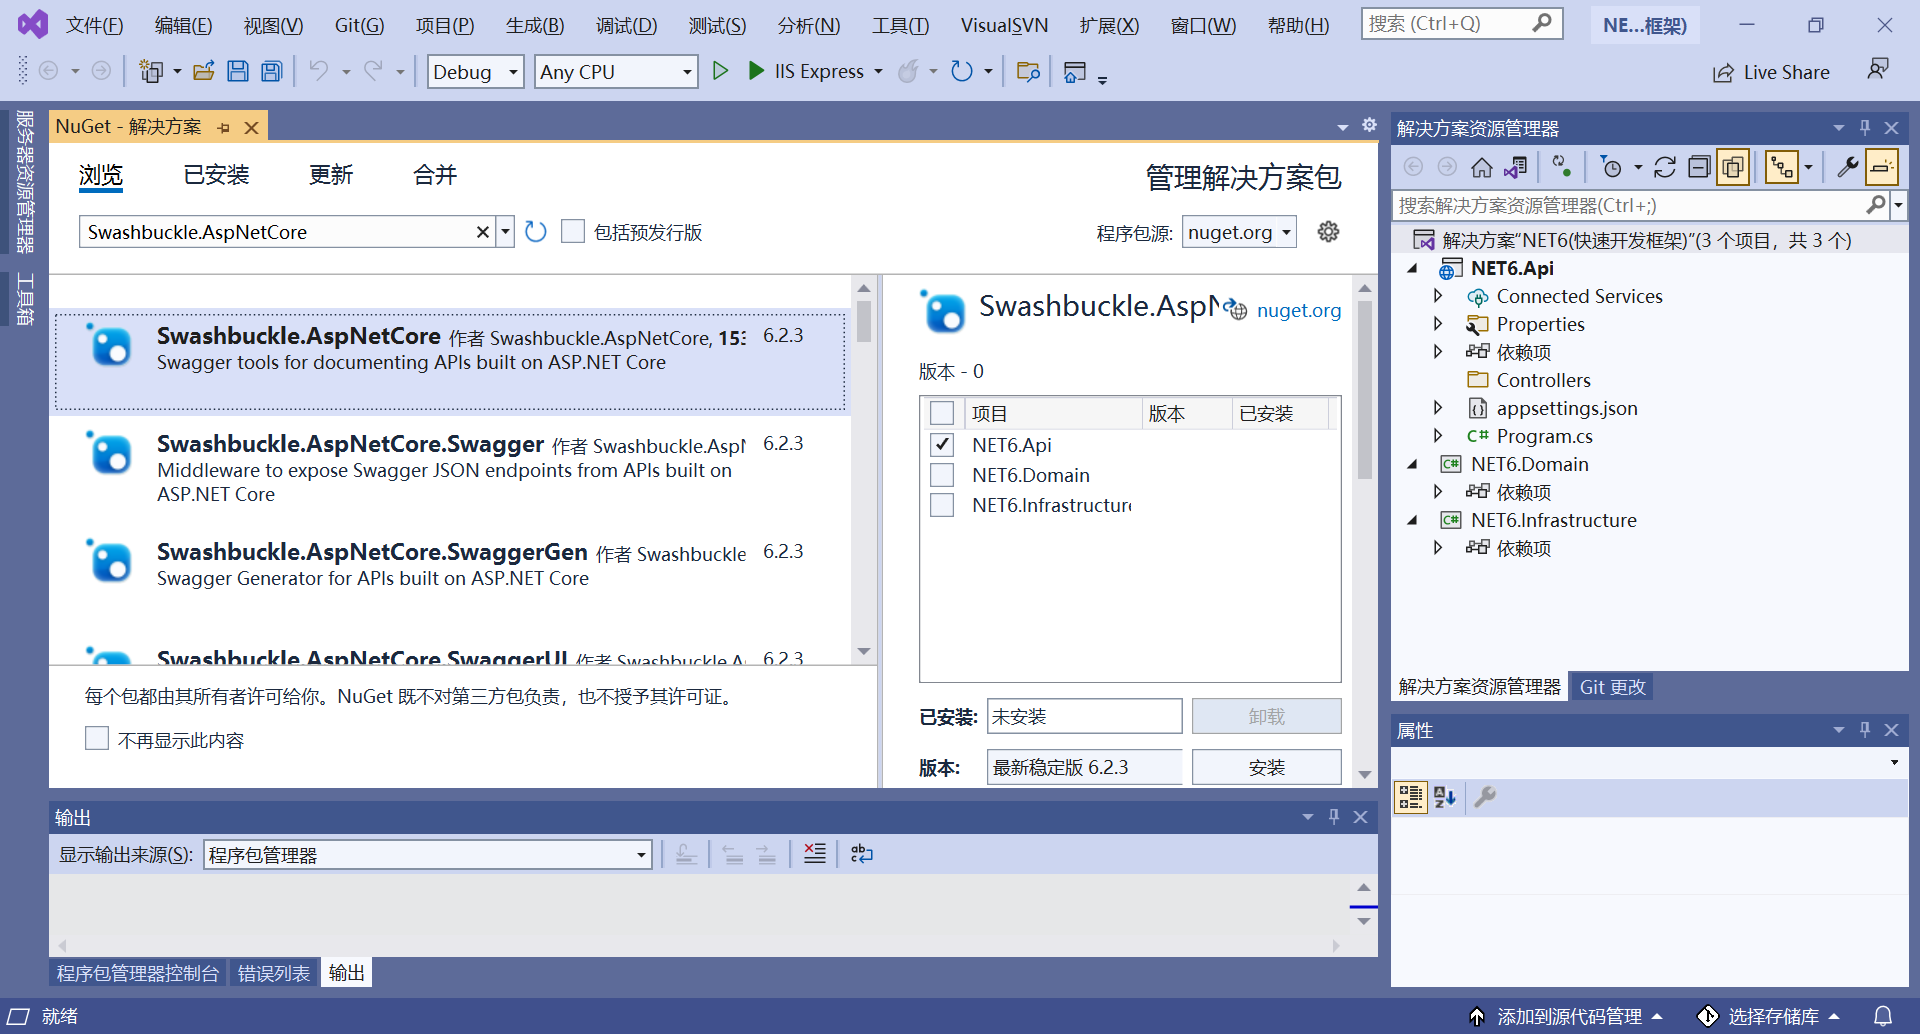Toggle word wrap icon in Output window
Image resolution: width=1920 pixels, height=1034 pixels.
coord(862,854)
